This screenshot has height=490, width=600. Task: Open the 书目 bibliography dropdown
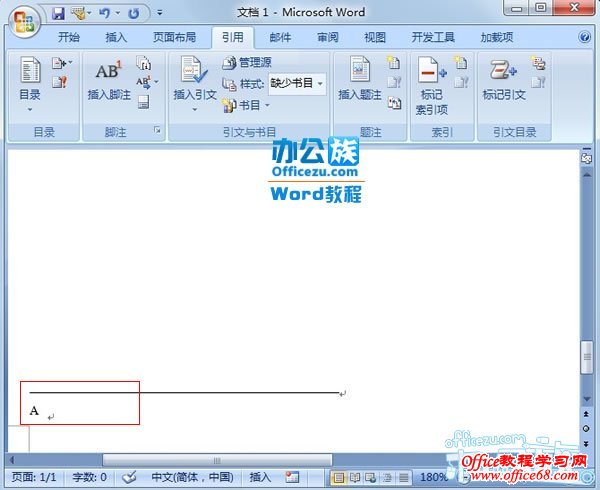[246, 105]
